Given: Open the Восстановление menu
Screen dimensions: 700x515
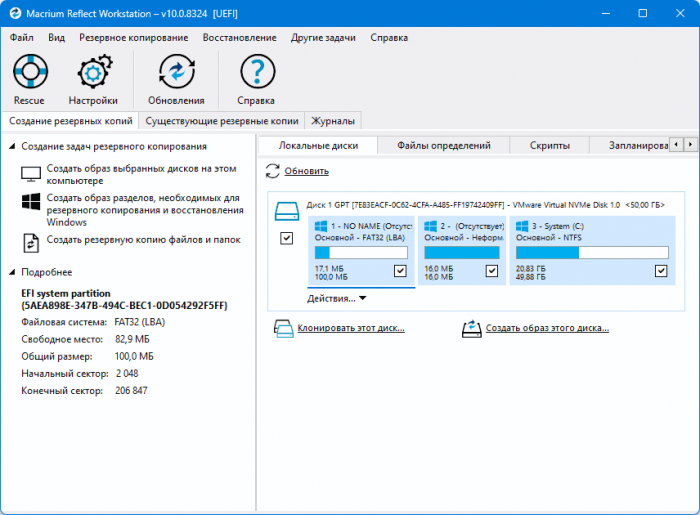Looking at the screenshot, I should (240, 37).
